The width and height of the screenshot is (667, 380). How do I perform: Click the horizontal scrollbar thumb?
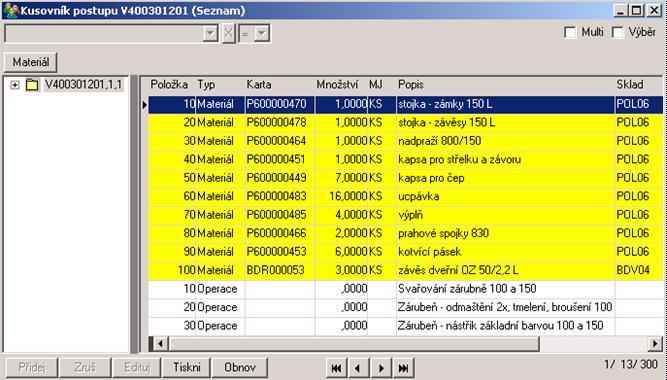[x=353, y=343]
